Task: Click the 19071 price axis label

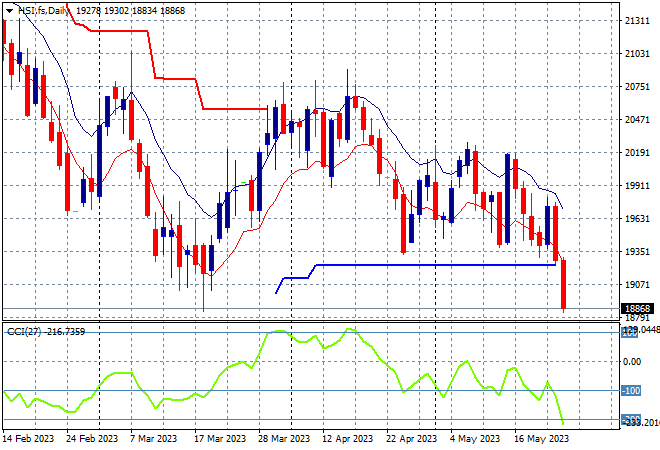Action: (x=637, y=285)
